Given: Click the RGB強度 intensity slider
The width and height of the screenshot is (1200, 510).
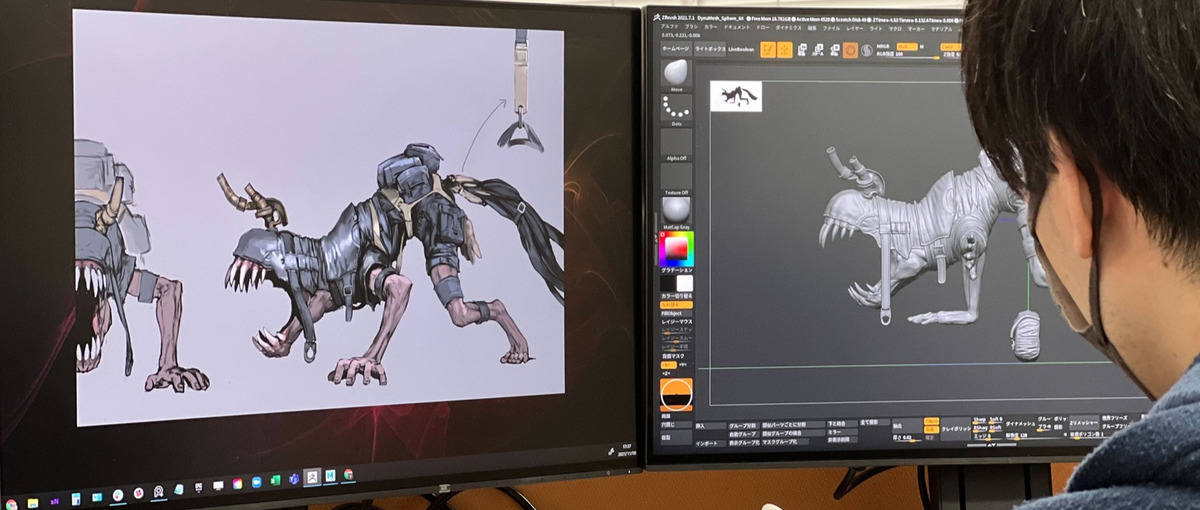Looking at the screenshot, I should tap(909, 56).
